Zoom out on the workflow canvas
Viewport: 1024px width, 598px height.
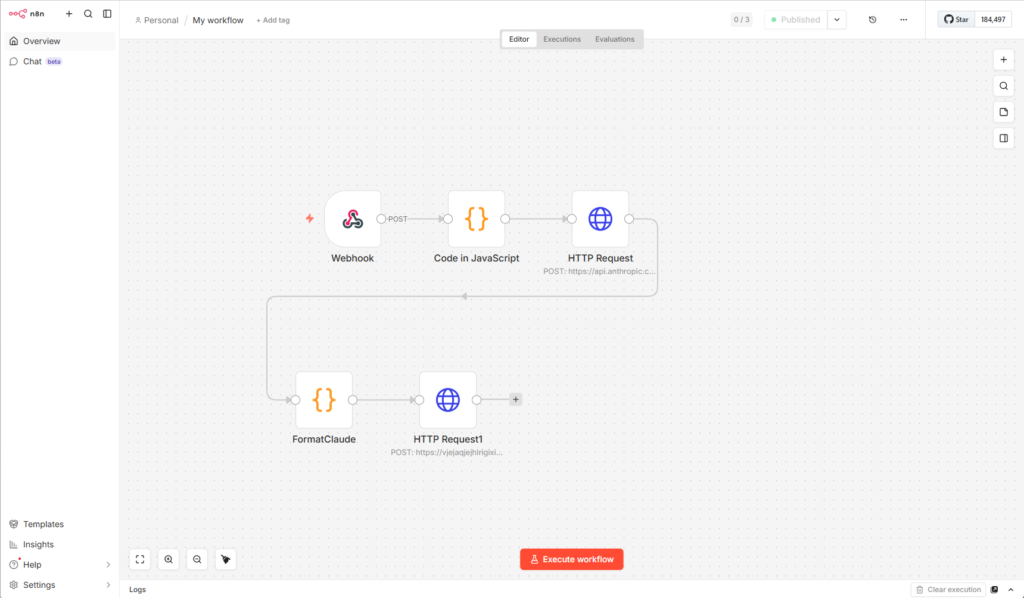pyautogui.click(x=197, y=559)
